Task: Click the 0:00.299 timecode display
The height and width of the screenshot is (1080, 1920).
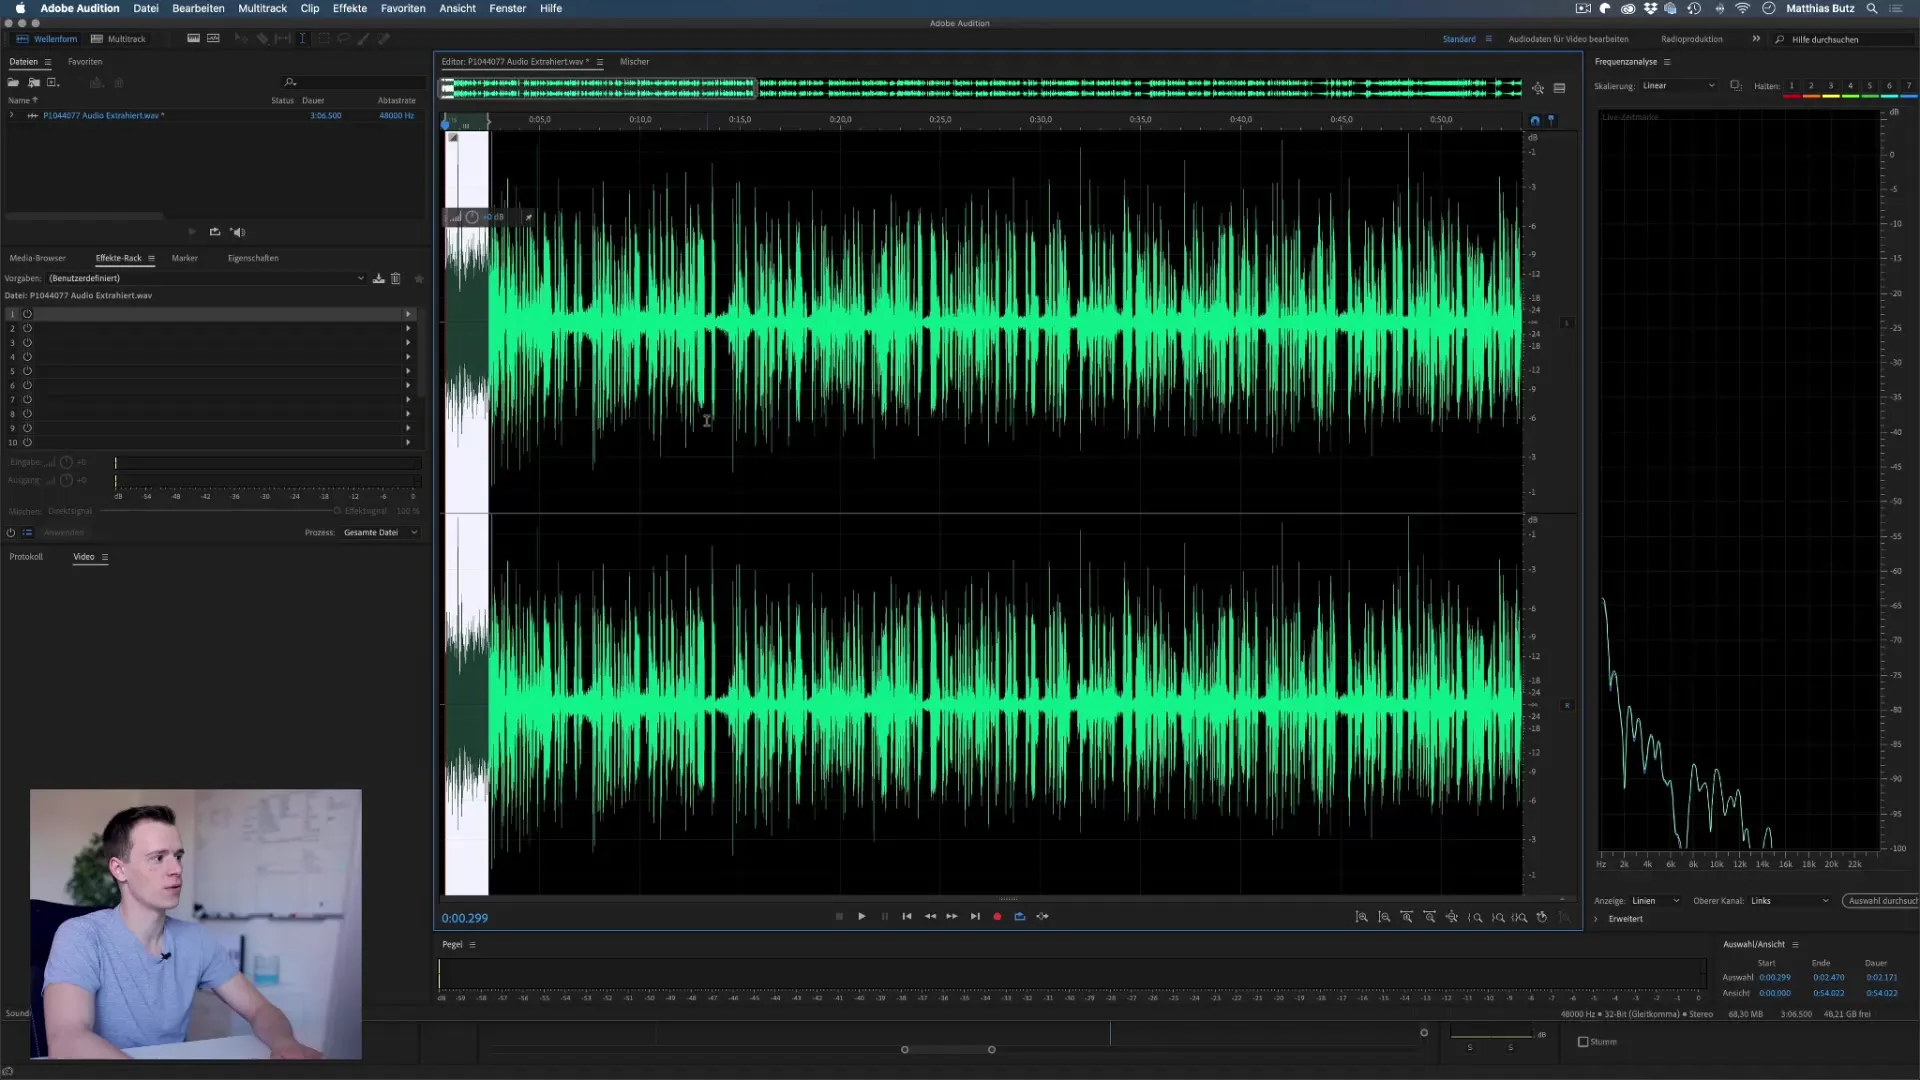Action: tap(465, 919)
